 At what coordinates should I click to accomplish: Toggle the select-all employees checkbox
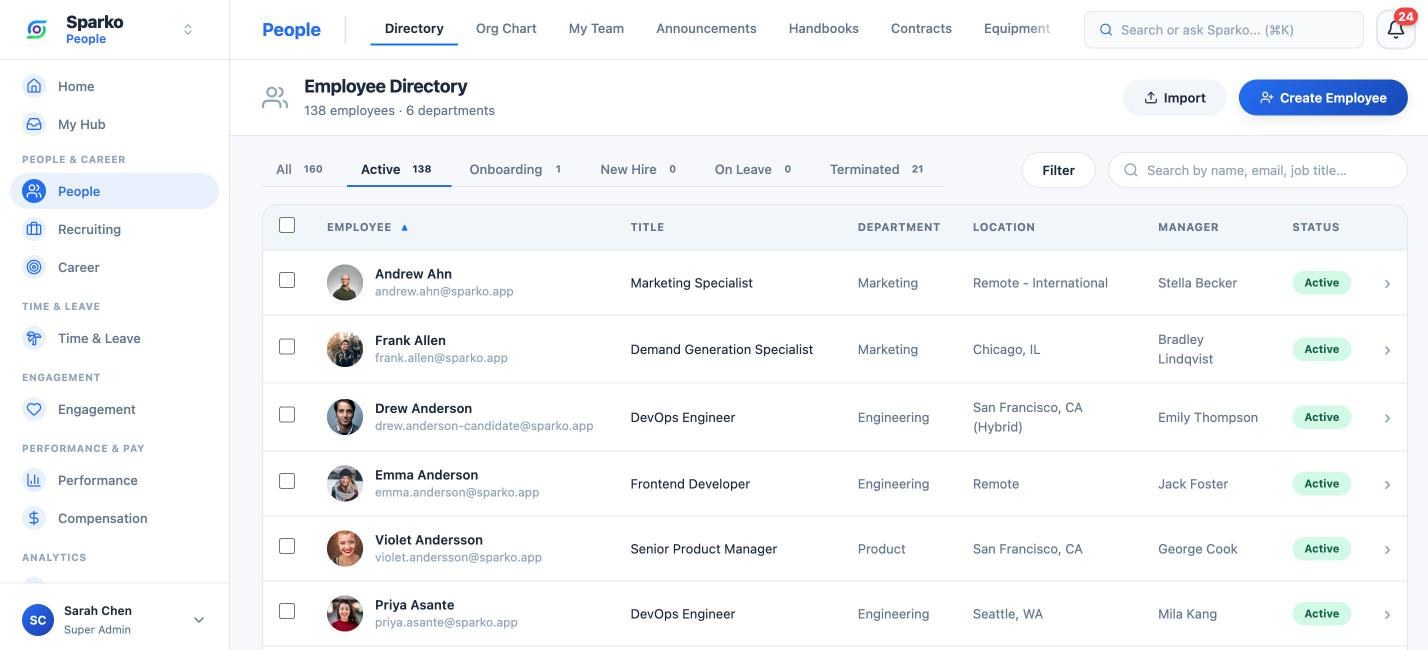(287, 225)
